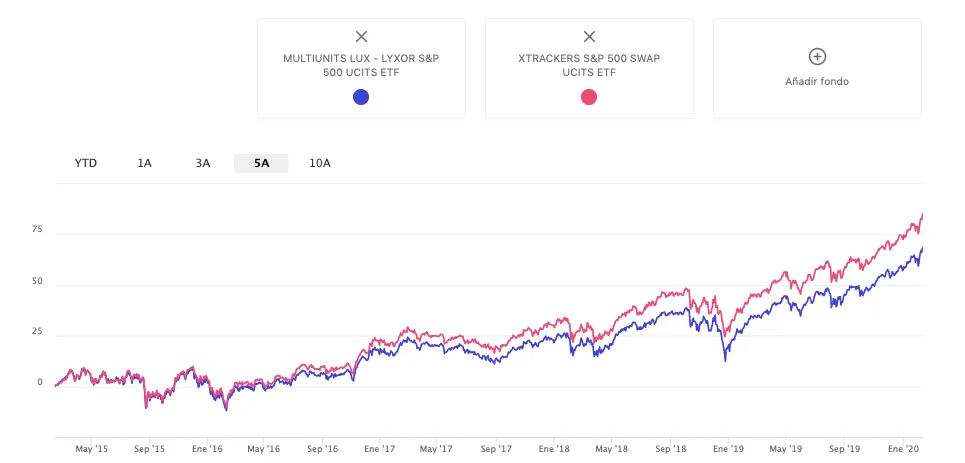Switch chart to the 10A range

(320, 163)
